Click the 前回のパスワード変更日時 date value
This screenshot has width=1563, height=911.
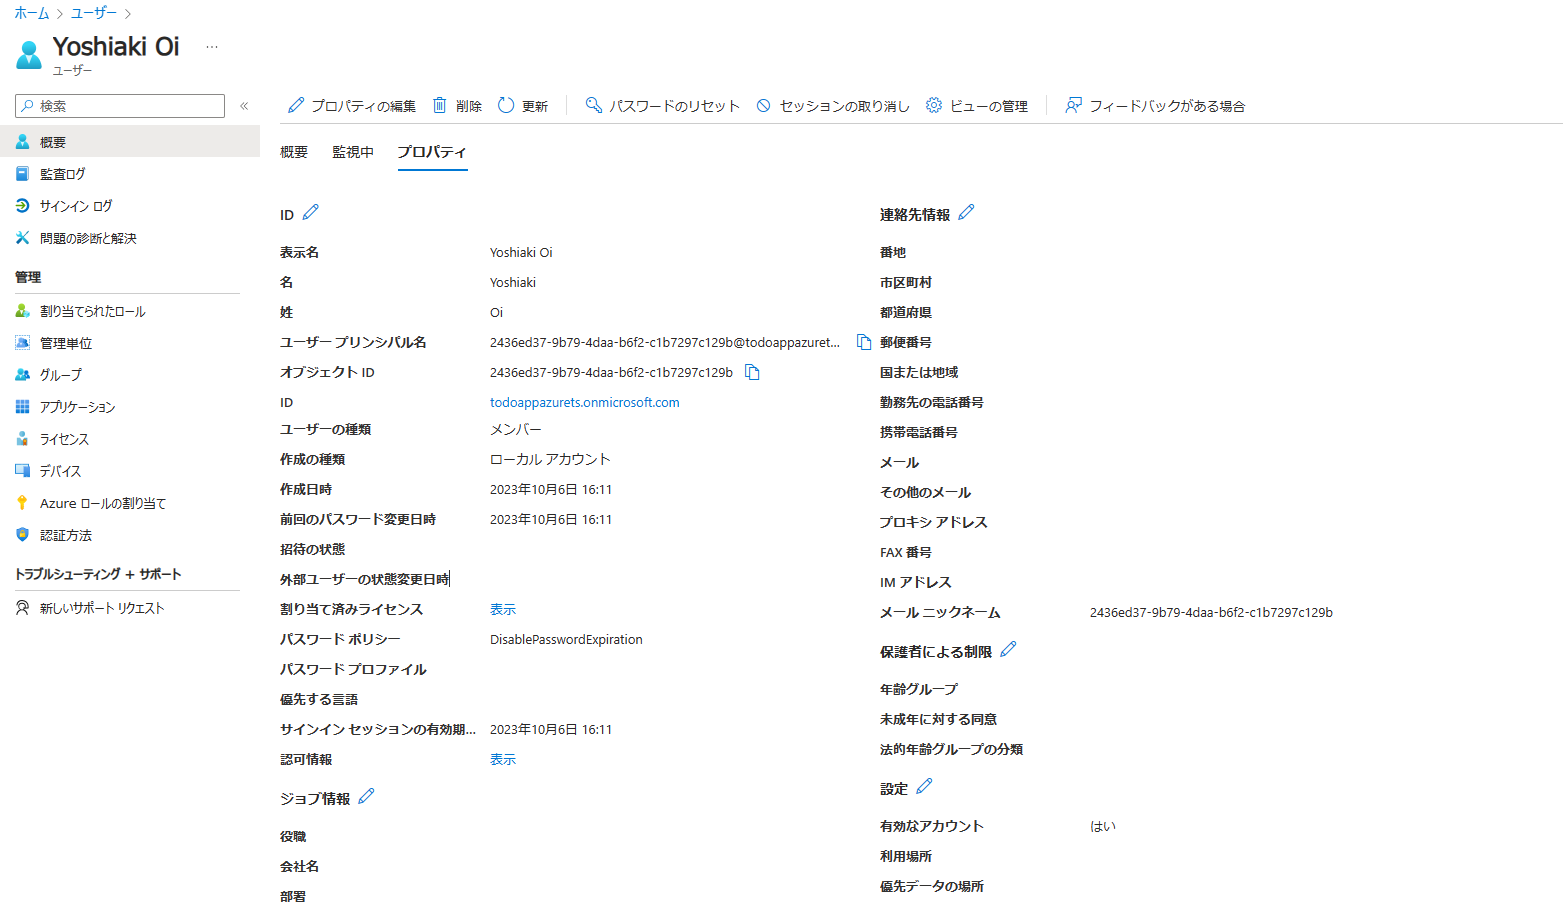(x=551, y=519)
